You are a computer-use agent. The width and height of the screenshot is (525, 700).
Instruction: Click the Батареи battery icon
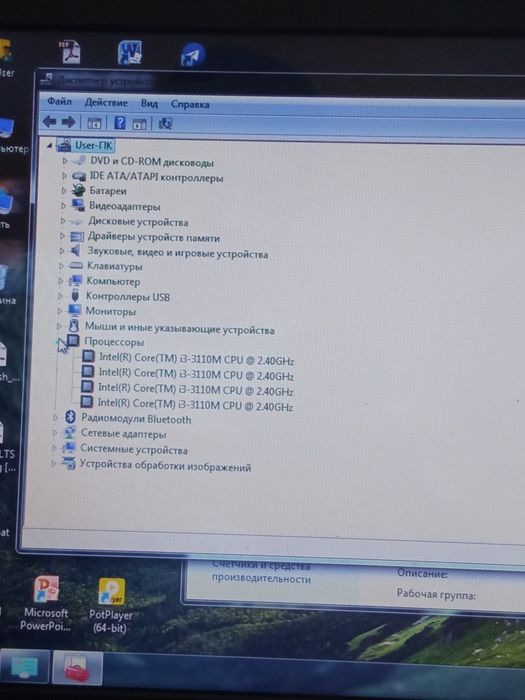[78, 190]
